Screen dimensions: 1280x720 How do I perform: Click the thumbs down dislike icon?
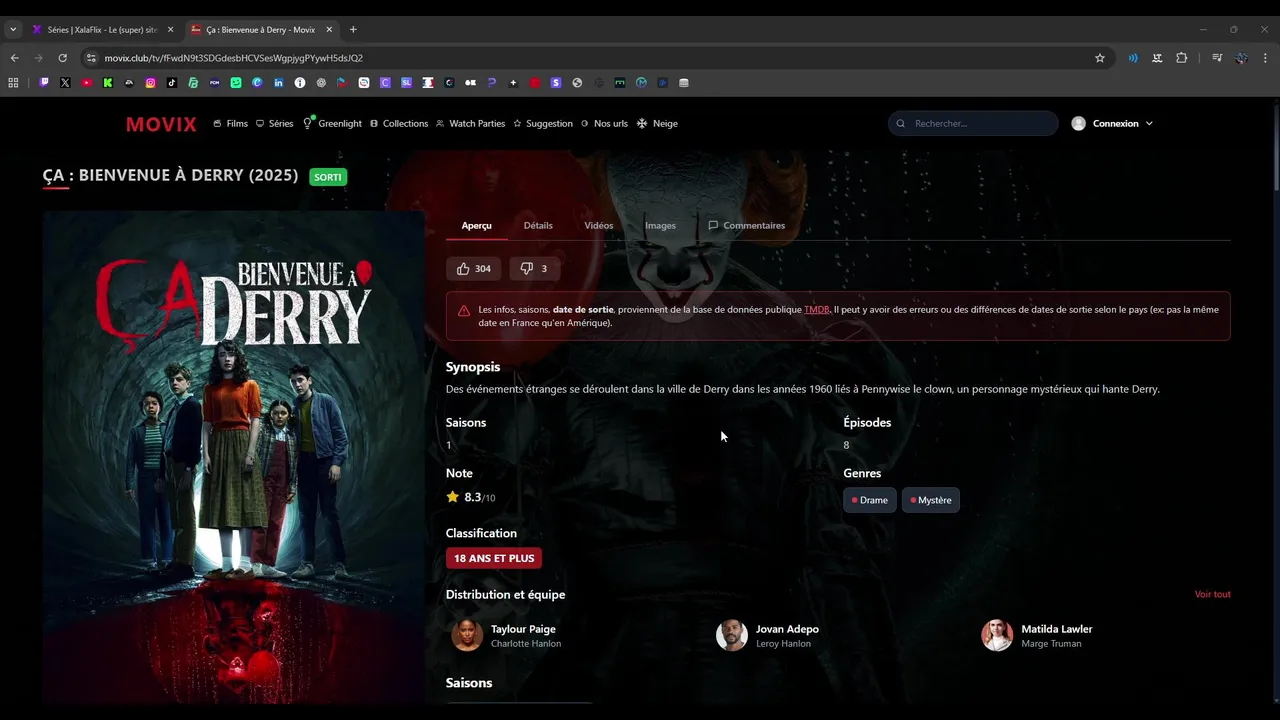[x=527, y=269]
